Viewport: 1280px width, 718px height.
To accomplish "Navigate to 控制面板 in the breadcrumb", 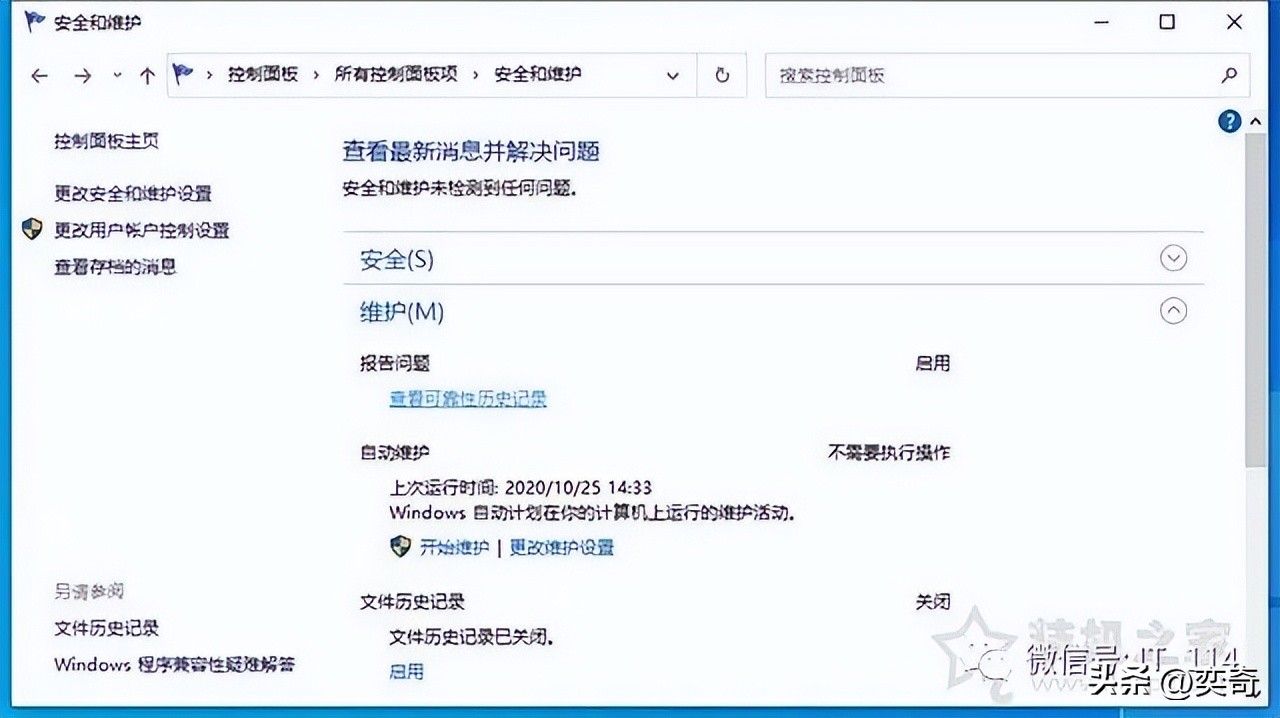I will [262, 75].
